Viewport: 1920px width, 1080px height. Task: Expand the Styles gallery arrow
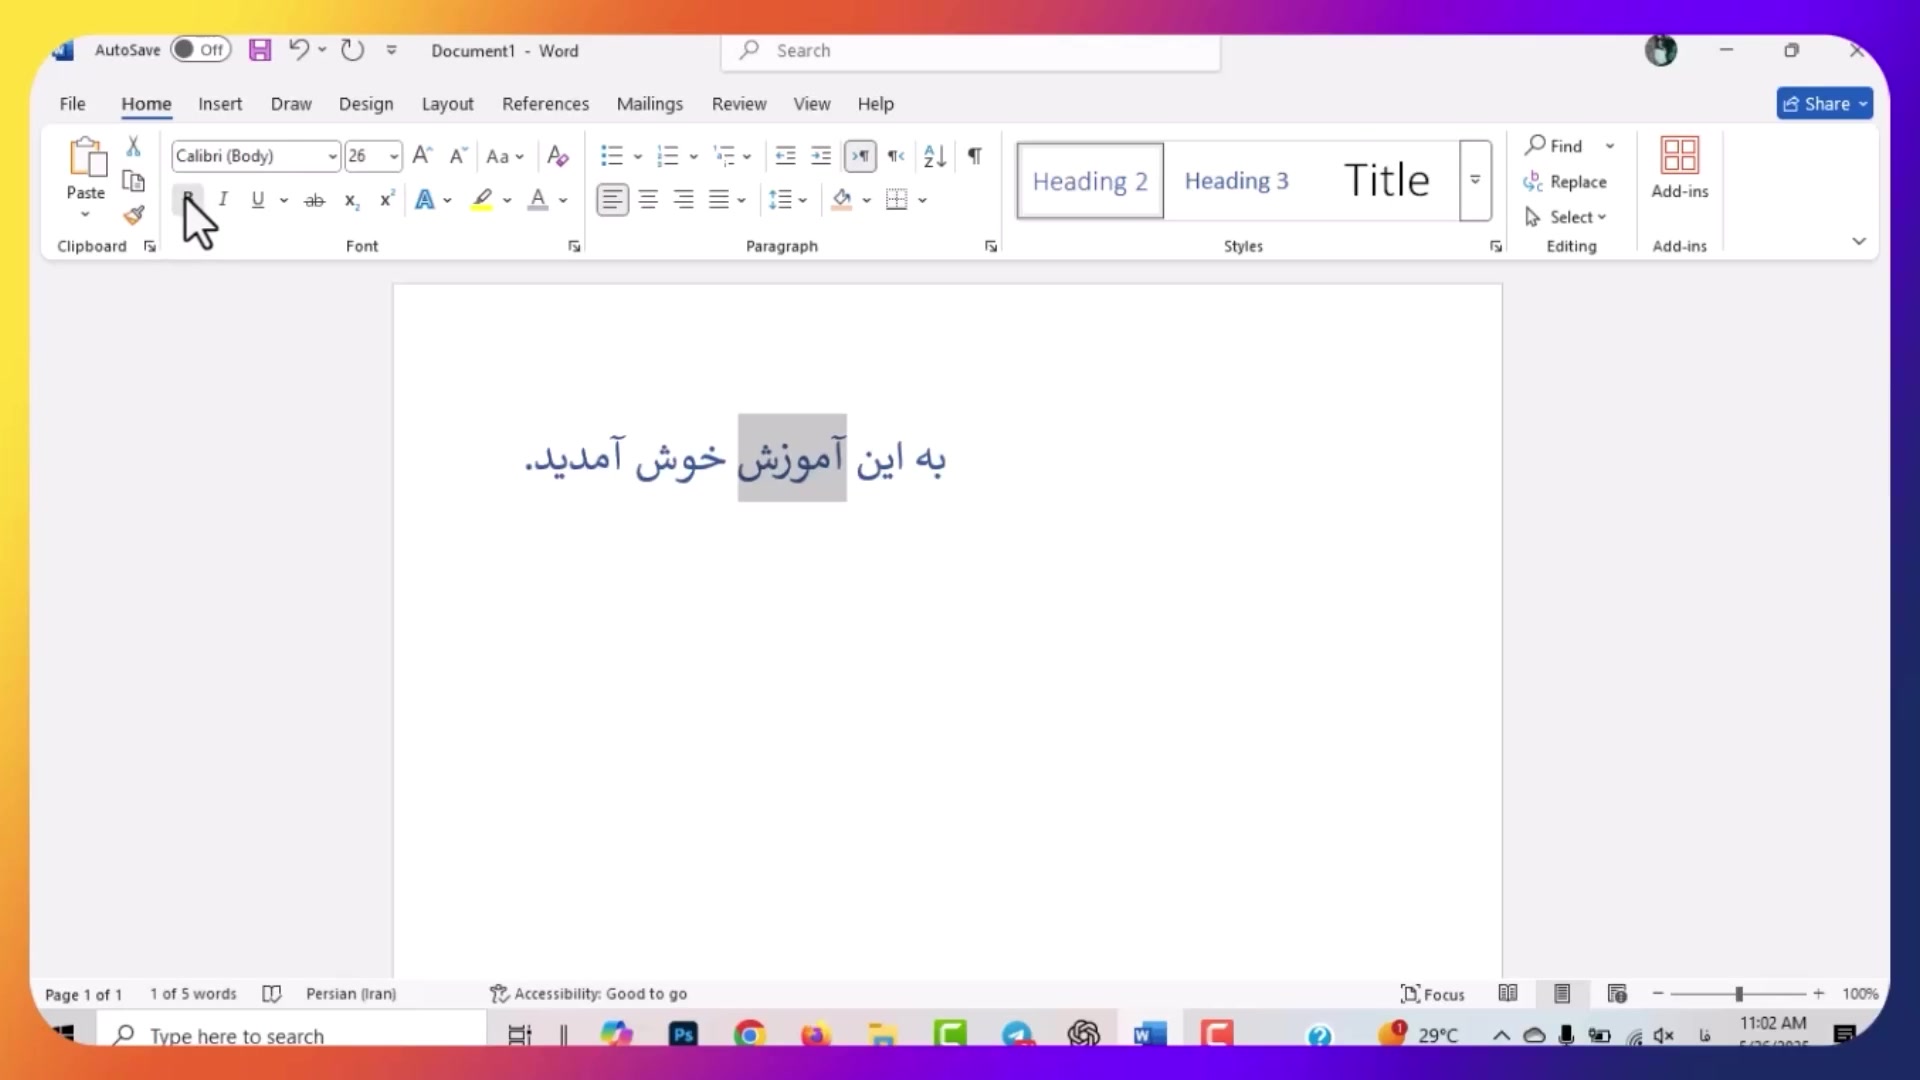[x=1475, y=181]
